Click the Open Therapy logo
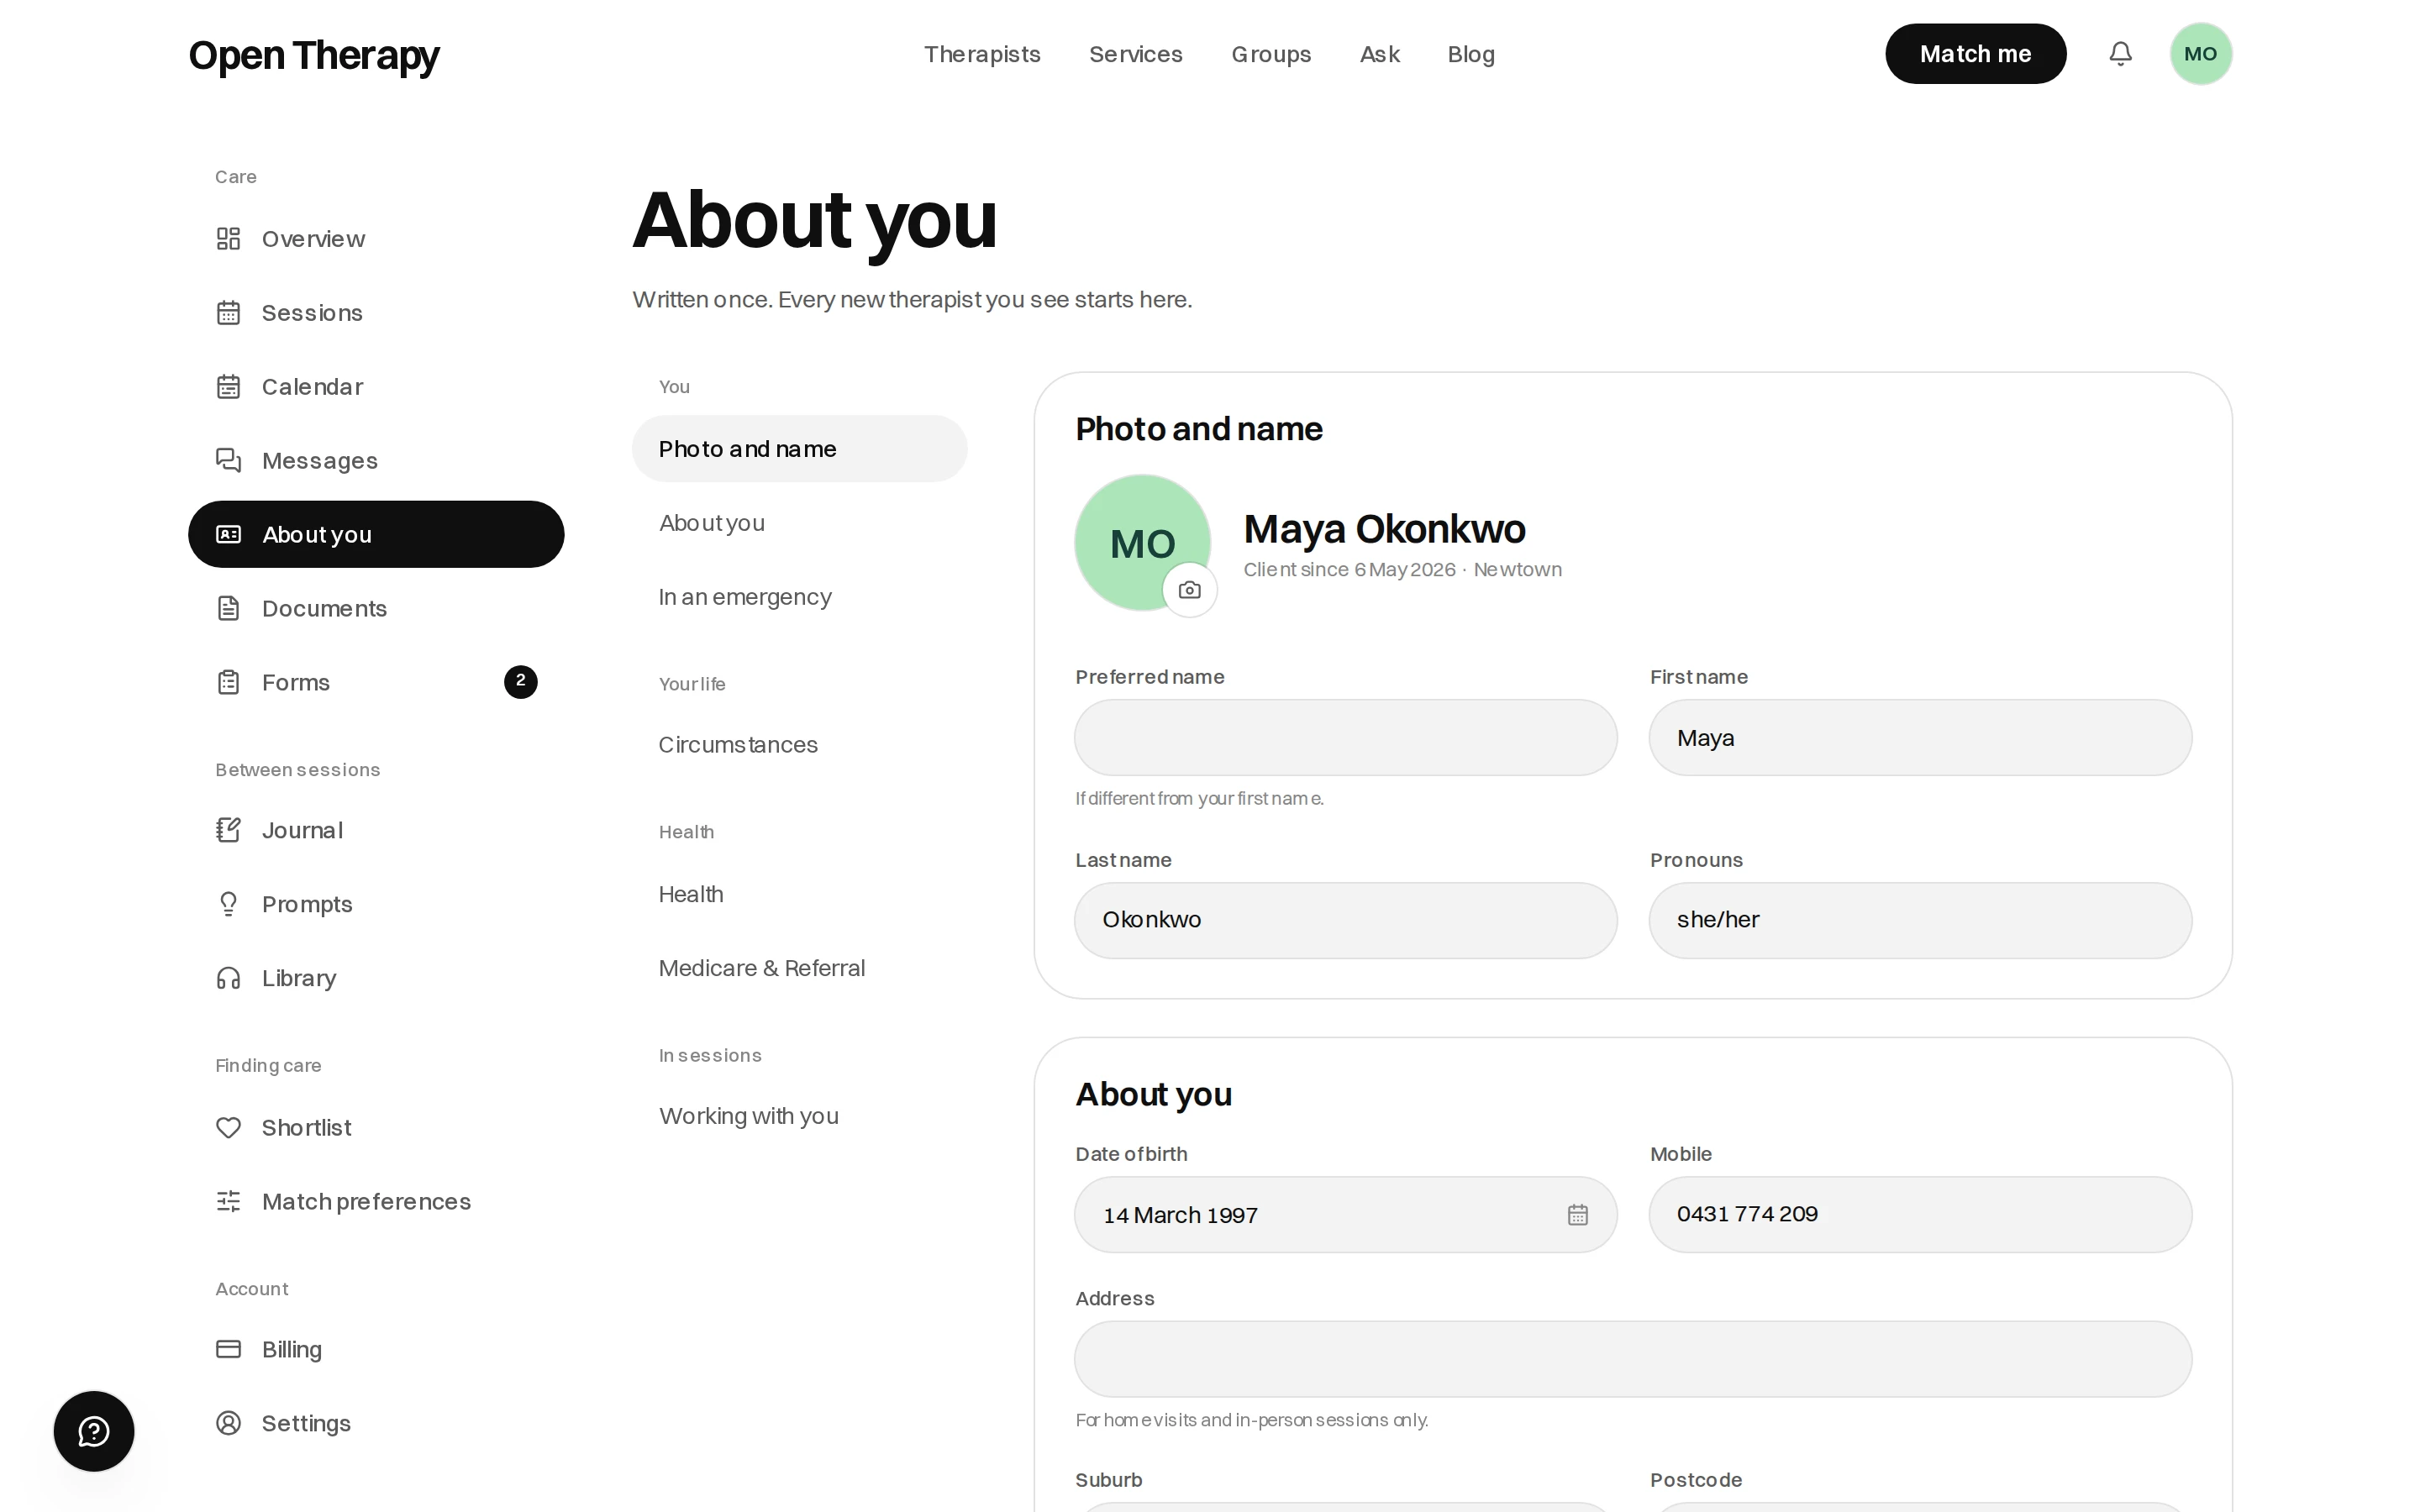The width and height of the screenshot is (2420, 1512). click(314, 55)
